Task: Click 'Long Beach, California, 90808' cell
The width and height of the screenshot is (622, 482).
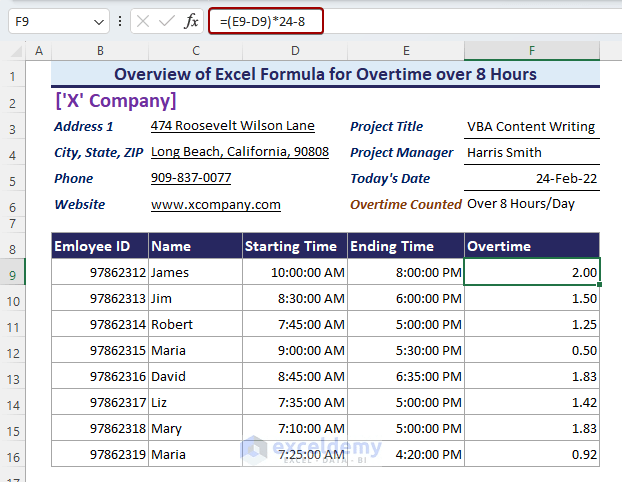Action: (240, 152)
